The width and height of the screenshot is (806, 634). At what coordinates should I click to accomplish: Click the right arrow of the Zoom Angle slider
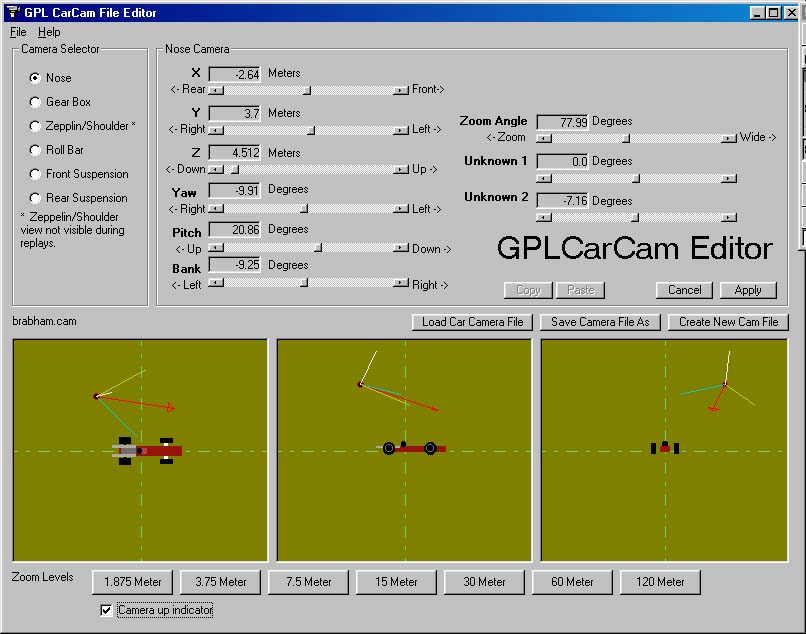click(729, 139)
